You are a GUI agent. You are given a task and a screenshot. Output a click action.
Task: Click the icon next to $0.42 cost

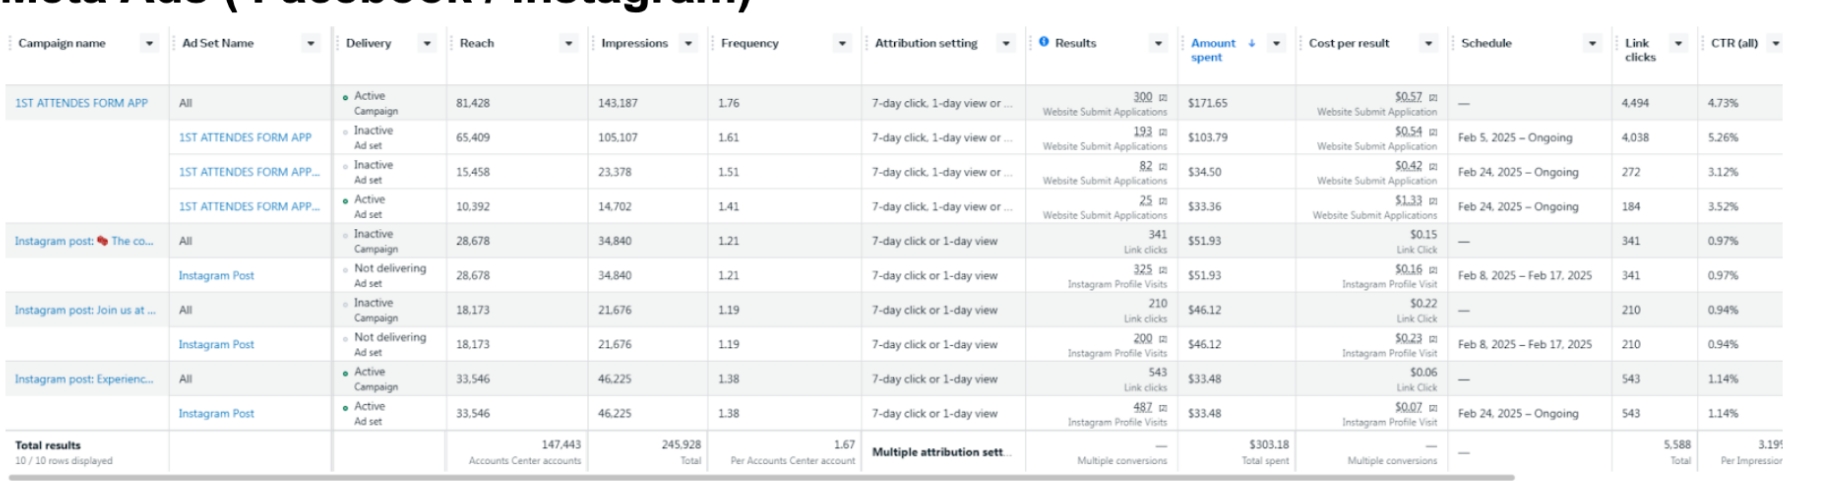point(1432,167)
